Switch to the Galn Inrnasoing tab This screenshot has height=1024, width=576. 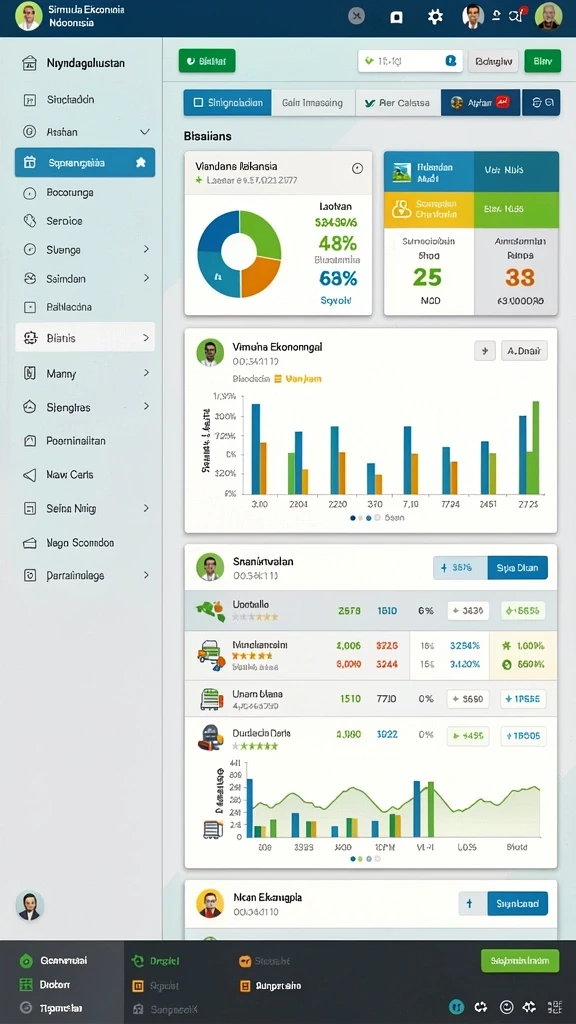312,103
